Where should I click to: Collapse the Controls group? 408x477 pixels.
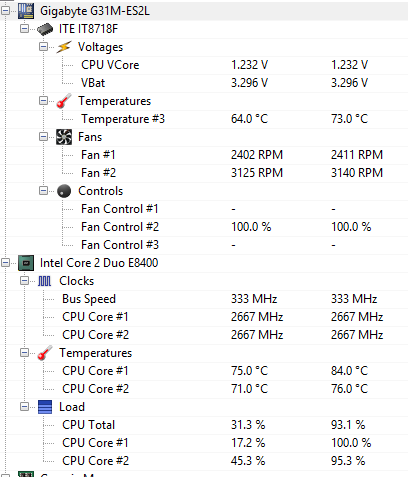click(x=43, y=191)
